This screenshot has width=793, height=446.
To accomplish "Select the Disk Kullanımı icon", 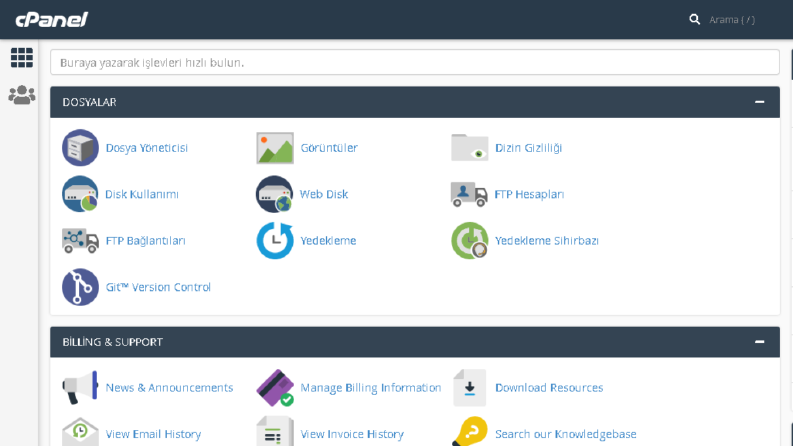I will tap(80, 194).
